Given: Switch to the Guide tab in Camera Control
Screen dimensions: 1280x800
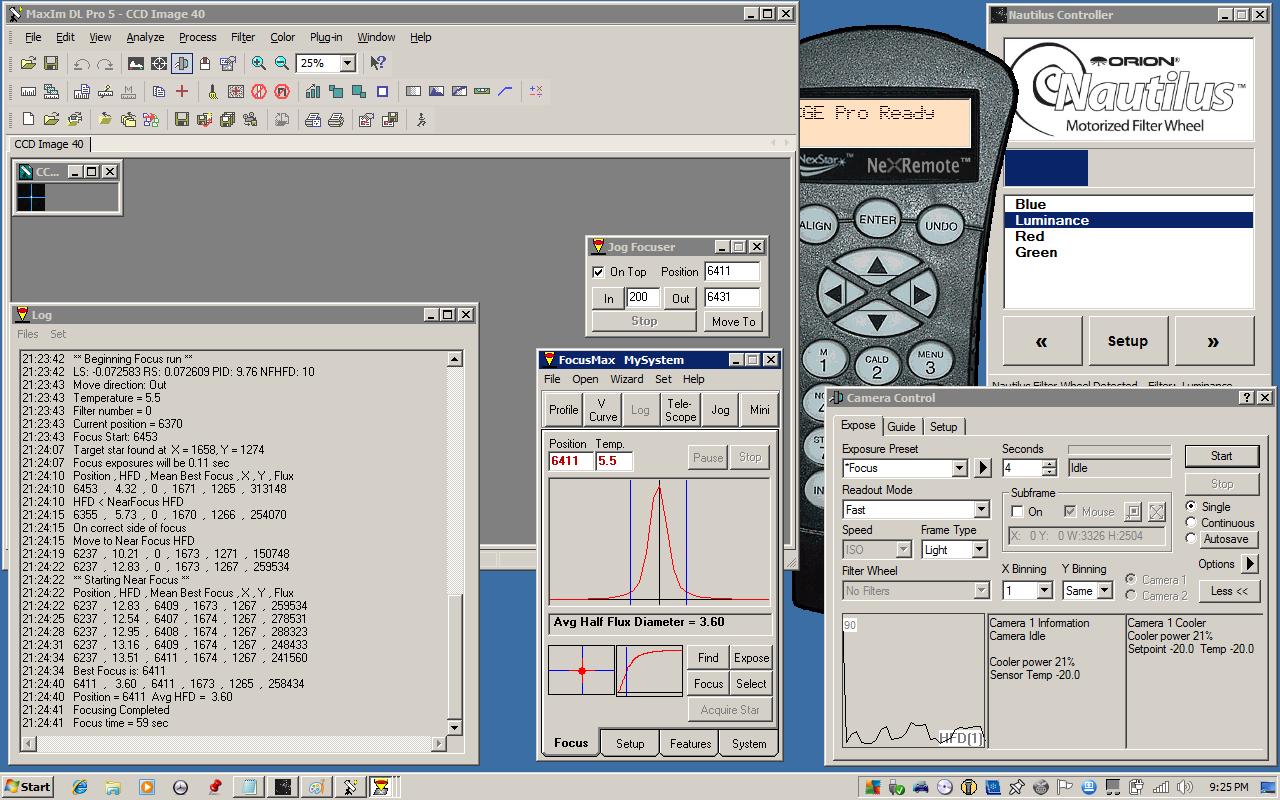Looking at the screenshot, I should coord(901,427).
